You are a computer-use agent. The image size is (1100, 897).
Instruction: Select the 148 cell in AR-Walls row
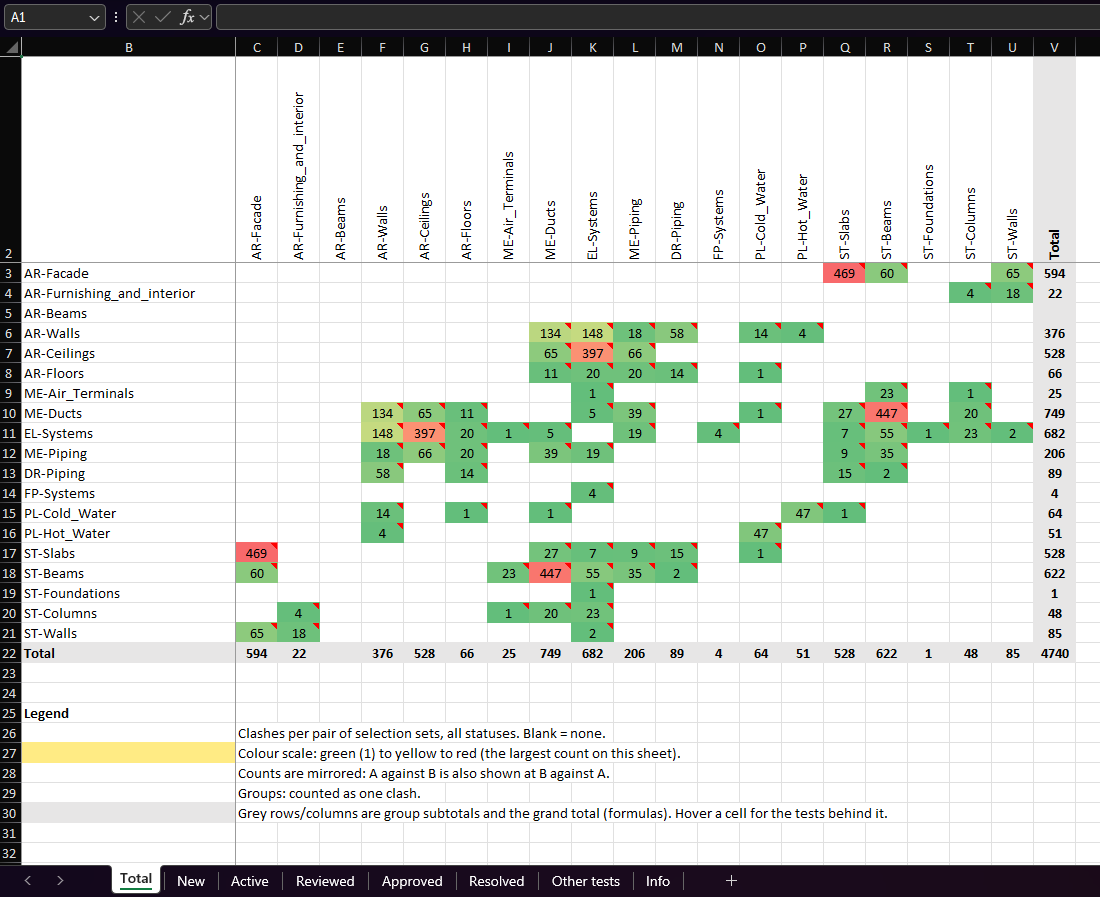click(x=593, y=334)
